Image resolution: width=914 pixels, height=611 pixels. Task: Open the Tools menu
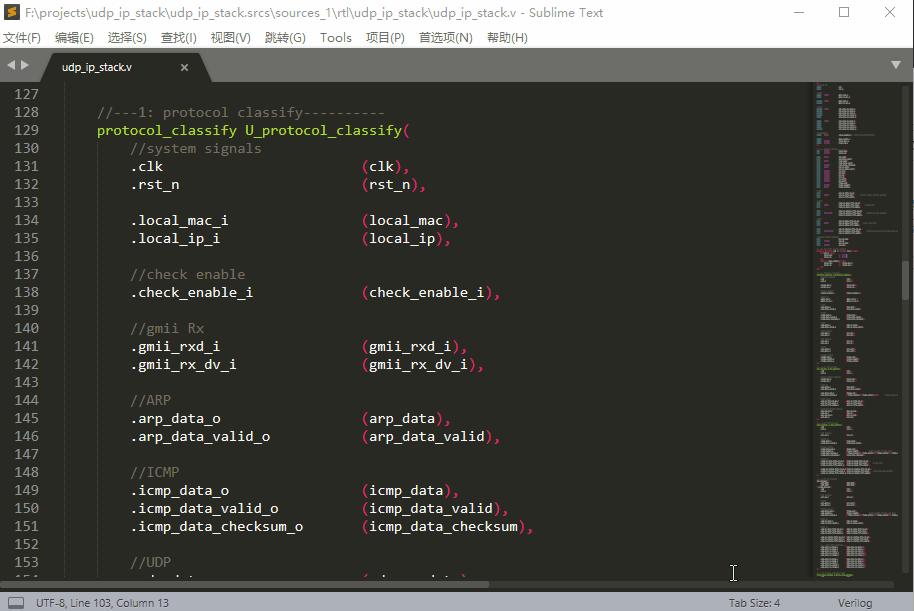tap(336, 38)
